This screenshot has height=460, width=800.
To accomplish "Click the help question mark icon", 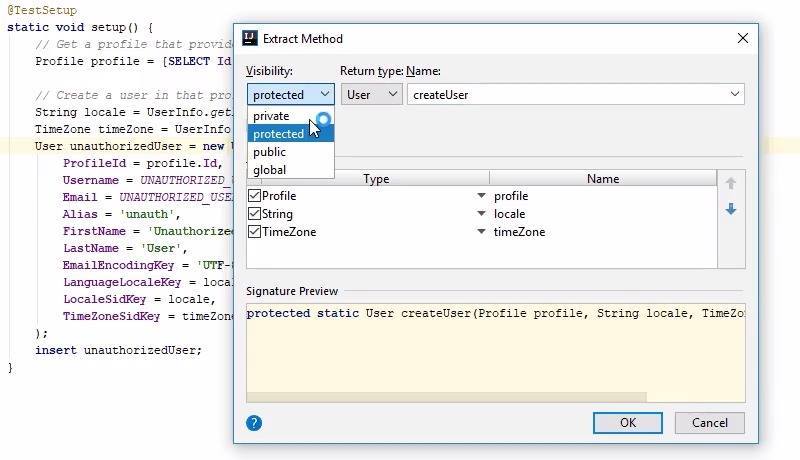I will pos(254,423).
